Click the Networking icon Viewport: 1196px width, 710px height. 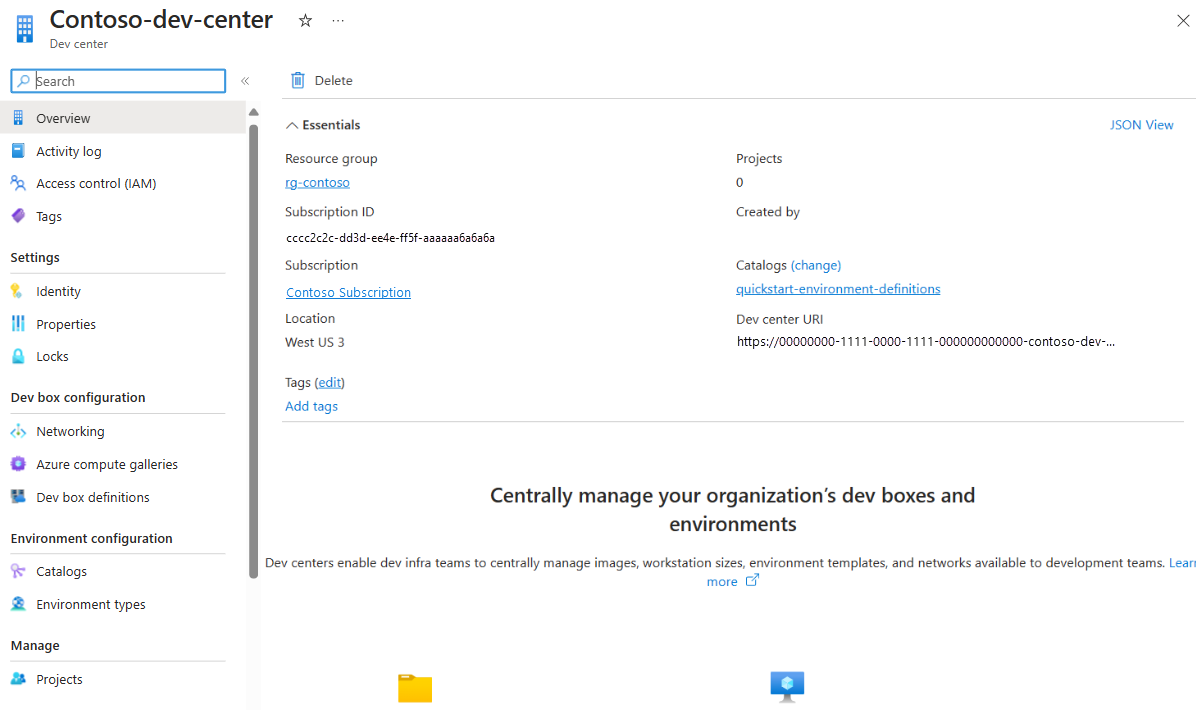tap(18, 431)
